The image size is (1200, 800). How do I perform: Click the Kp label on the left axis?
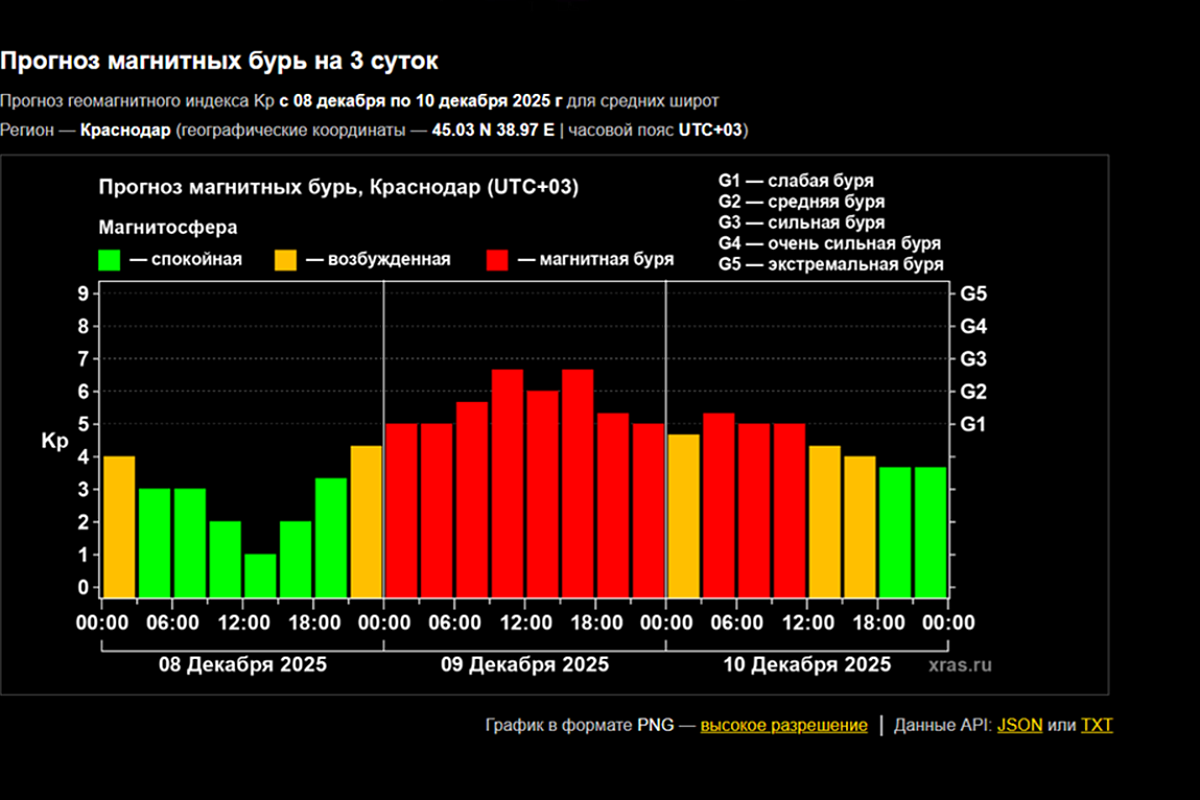click(x=54, y=441)
